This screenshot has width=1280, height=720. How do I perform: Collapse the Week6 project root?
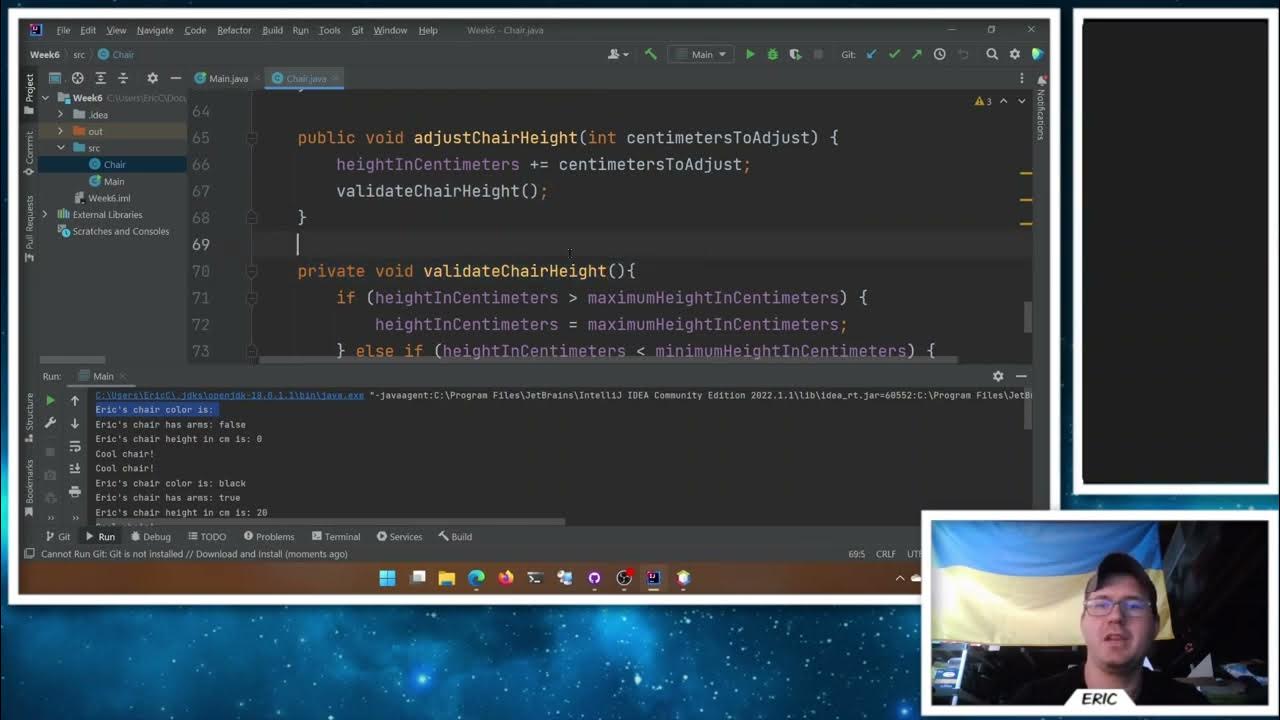tap(45, 98)
